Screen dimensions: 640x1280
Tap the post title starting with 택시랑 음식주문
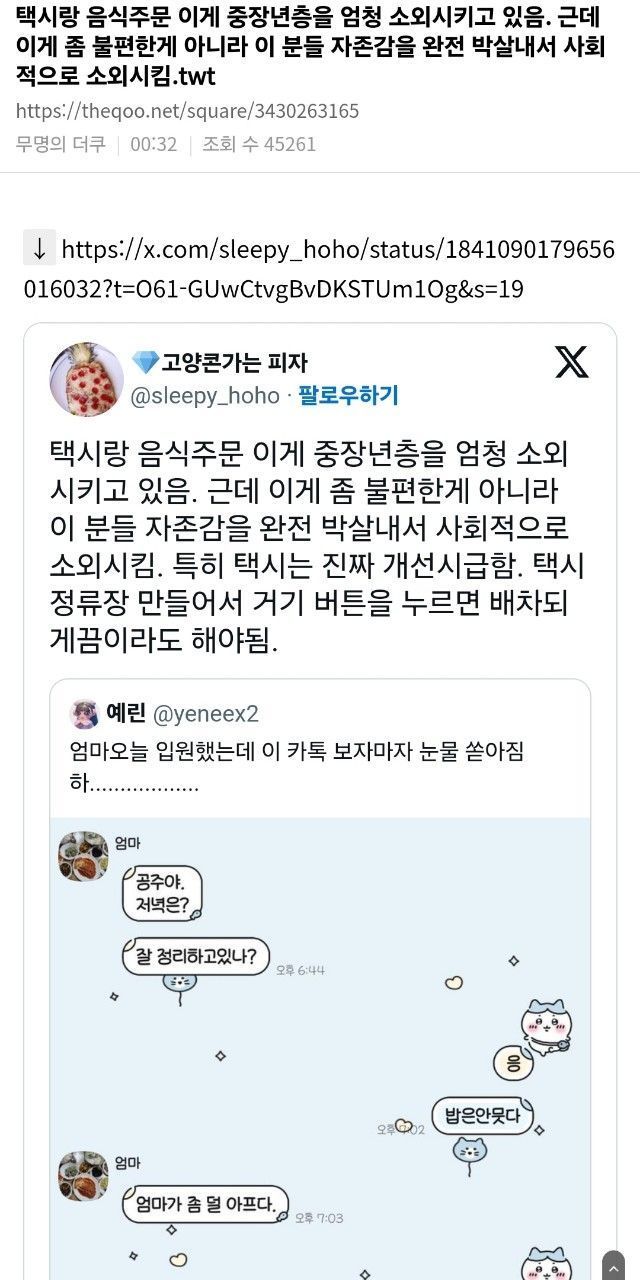coord(310,48)
